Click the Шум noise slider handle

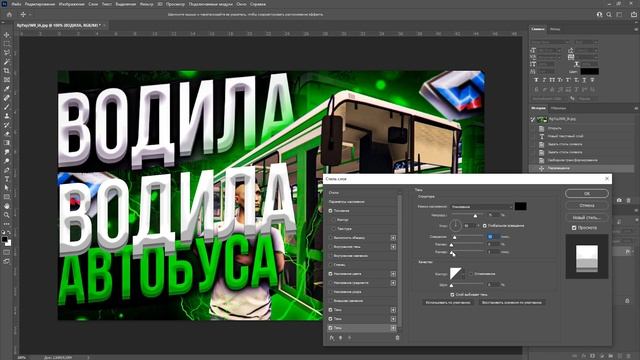[x=451, y=285]
